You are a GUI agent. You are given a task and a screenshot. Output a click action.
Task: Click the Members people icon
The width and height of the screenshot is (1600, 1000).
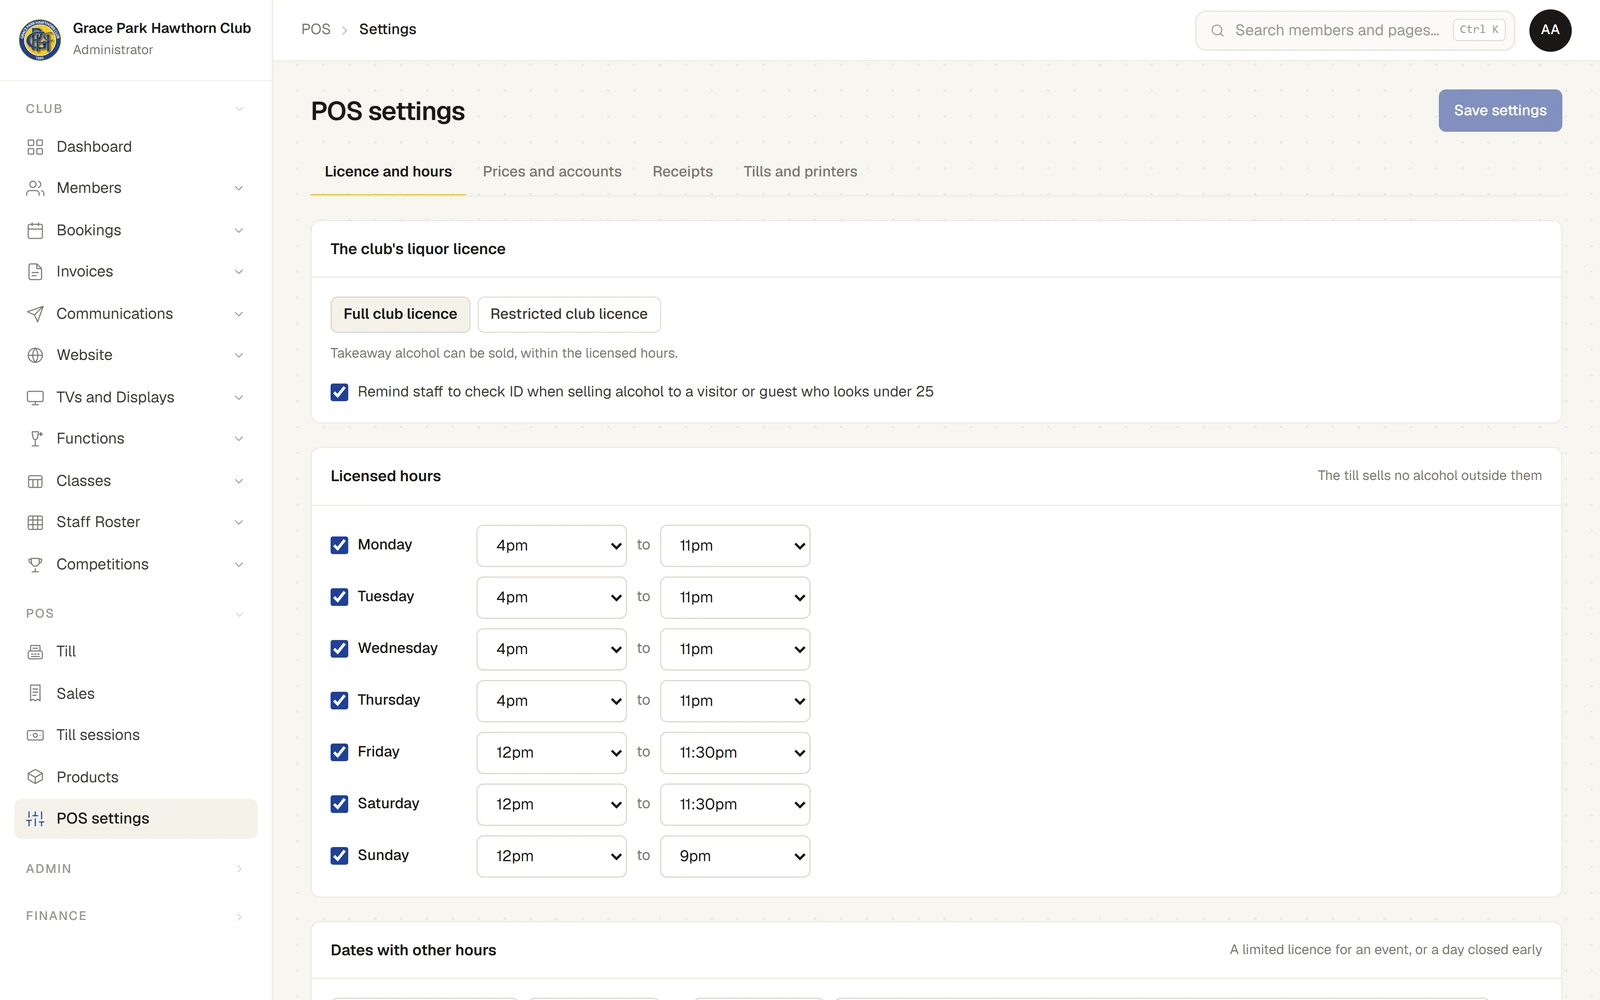(x=35, y=188)
